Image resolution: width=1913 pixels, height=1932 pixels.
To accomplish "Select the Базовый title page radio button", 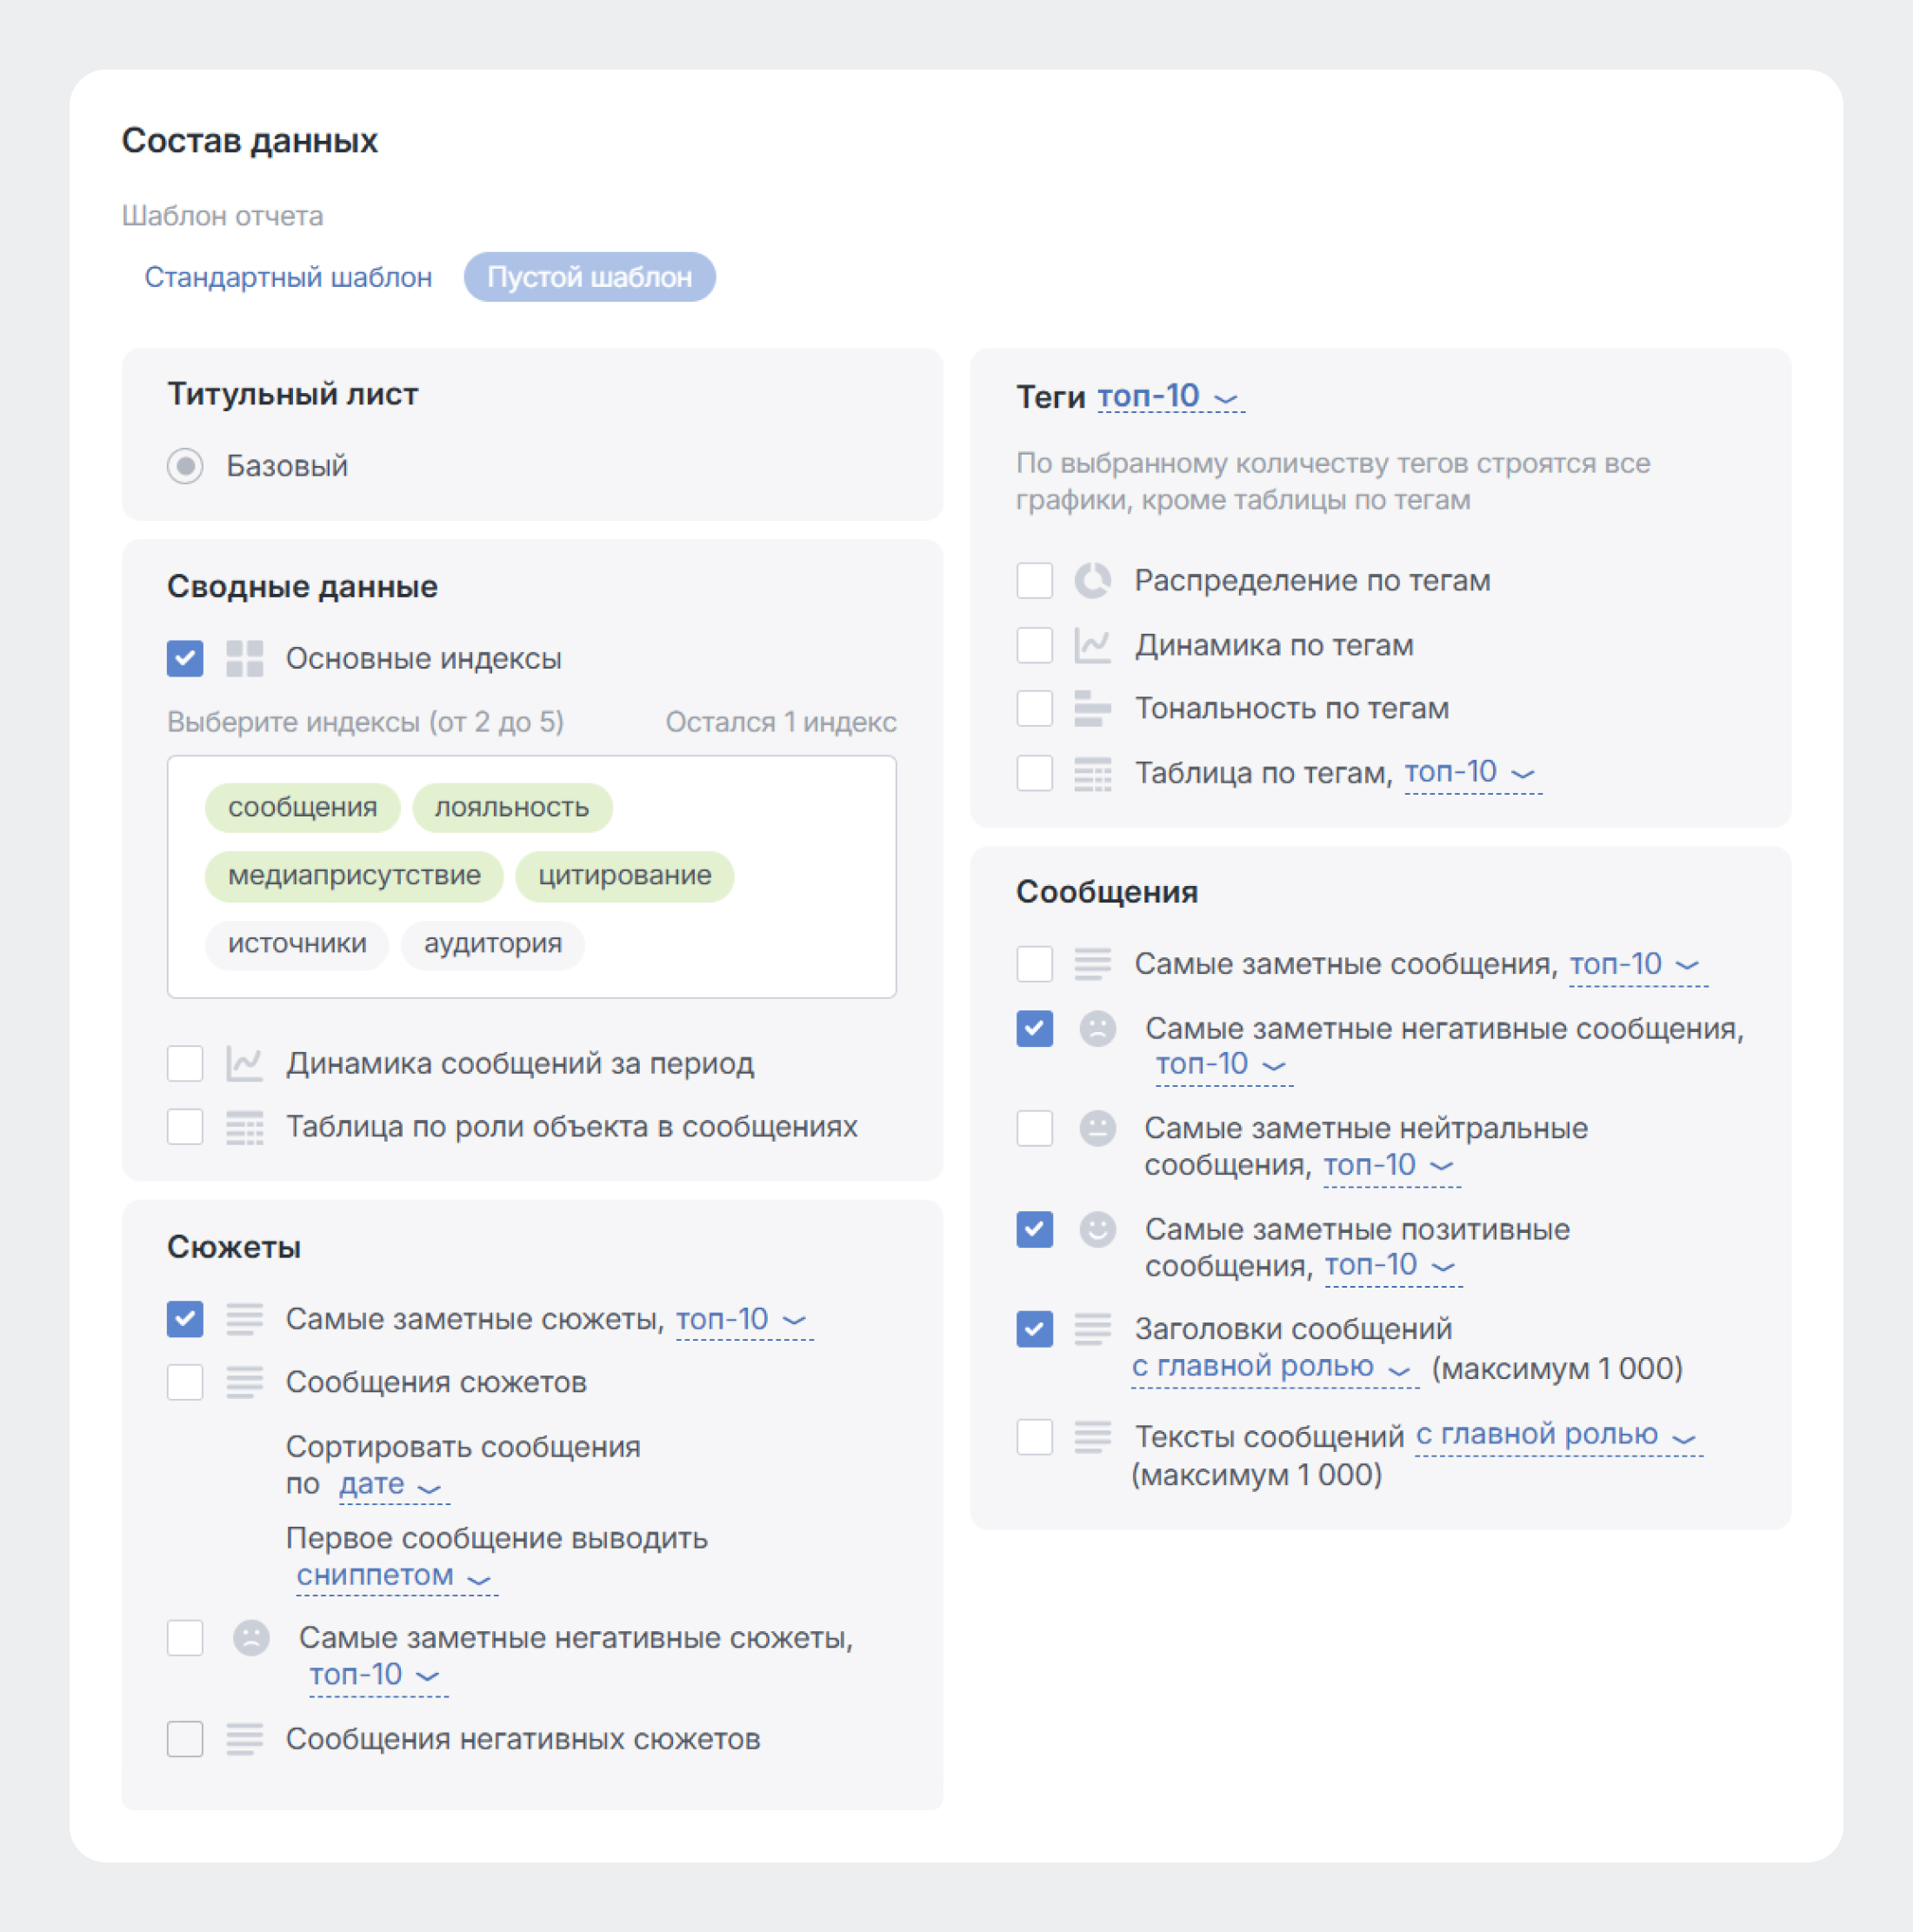I will (185, 465).
